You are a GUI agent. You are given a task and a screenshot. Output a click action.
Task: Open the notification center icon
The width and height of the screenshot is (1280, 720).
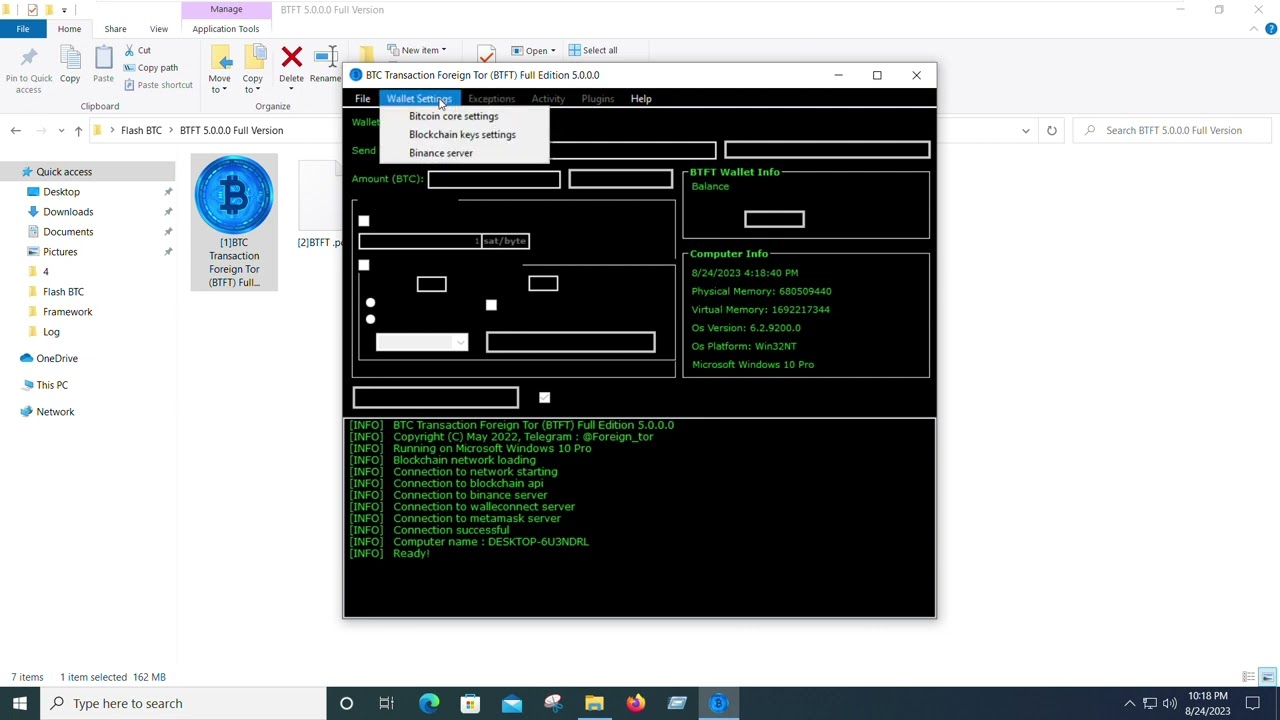tap(1253, 703)
